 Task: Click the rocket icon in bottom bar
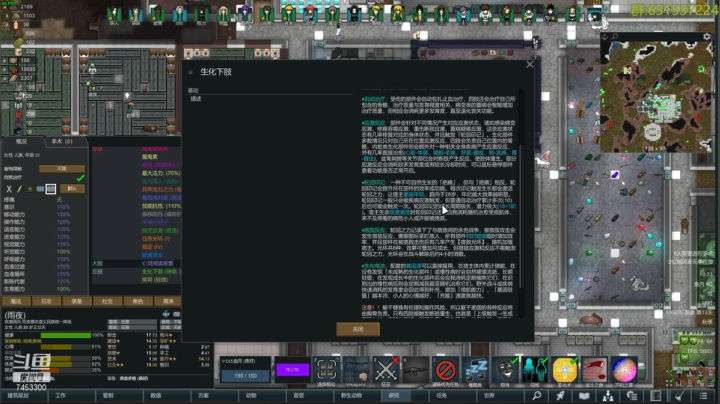[560, 396]
